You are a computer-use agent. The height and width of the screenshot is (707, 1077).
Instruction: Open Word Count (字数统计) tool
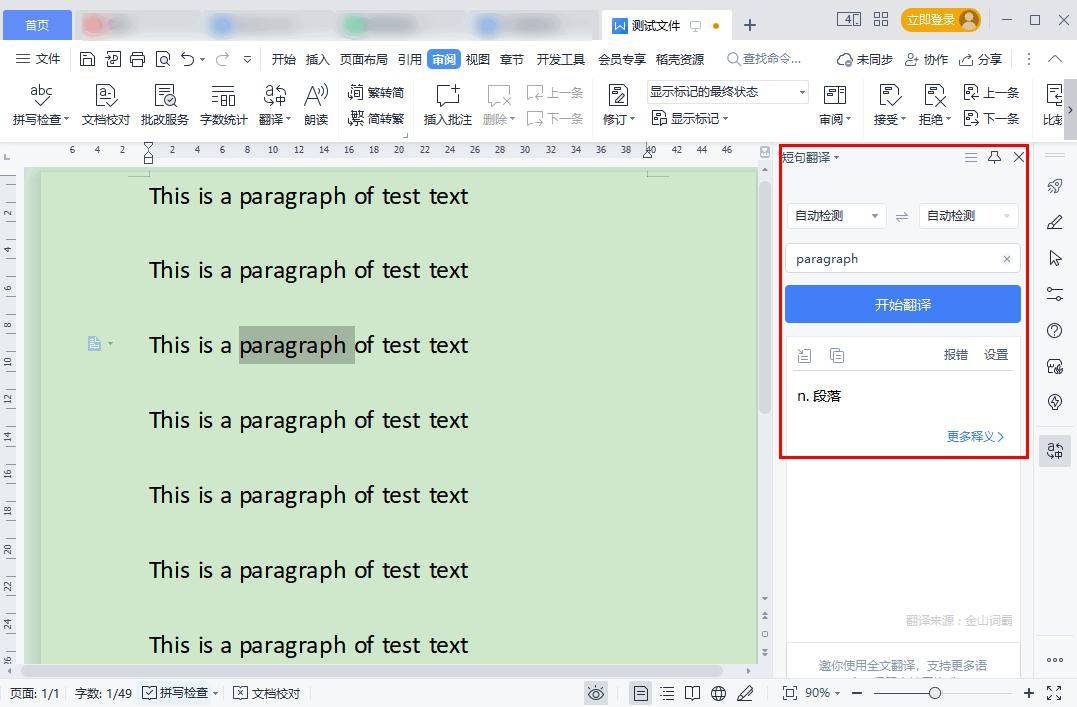point(223,104)
